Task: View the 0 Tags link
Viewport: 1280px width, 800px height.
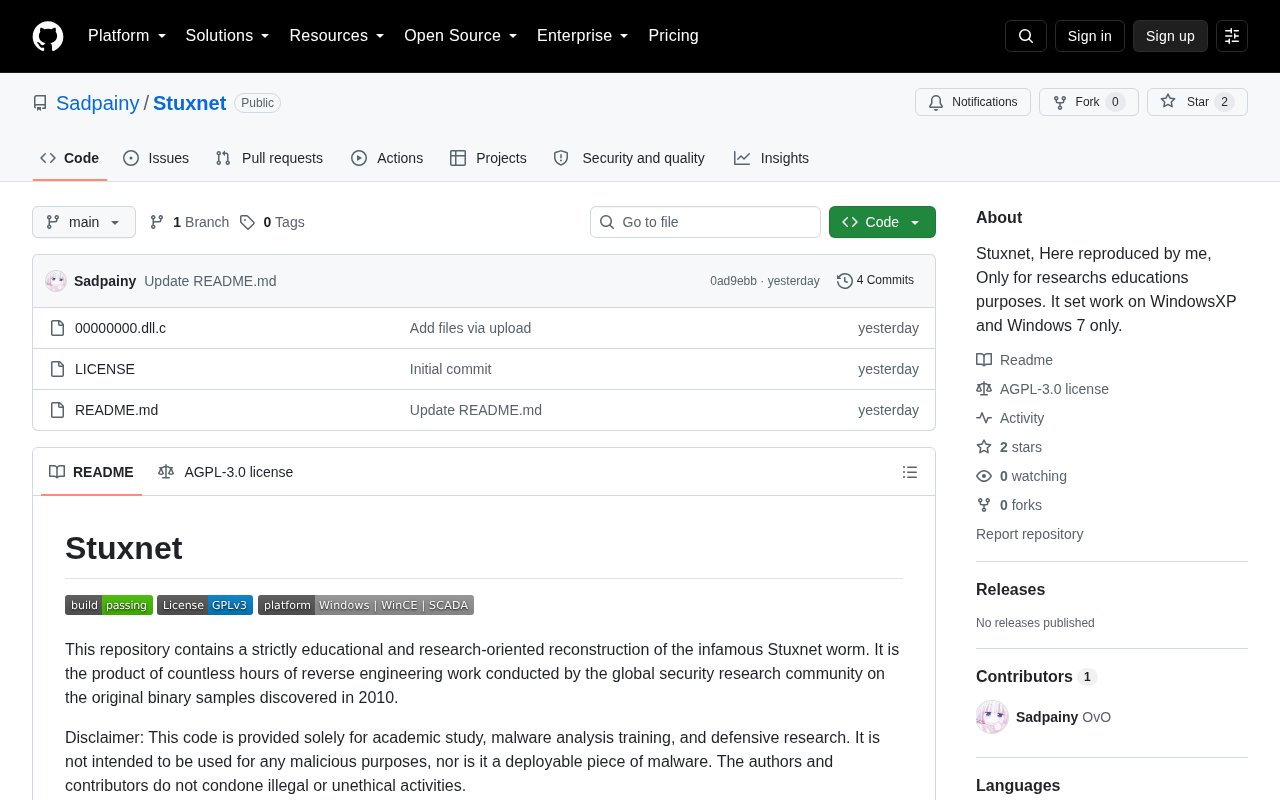Action: coord(272,222)
